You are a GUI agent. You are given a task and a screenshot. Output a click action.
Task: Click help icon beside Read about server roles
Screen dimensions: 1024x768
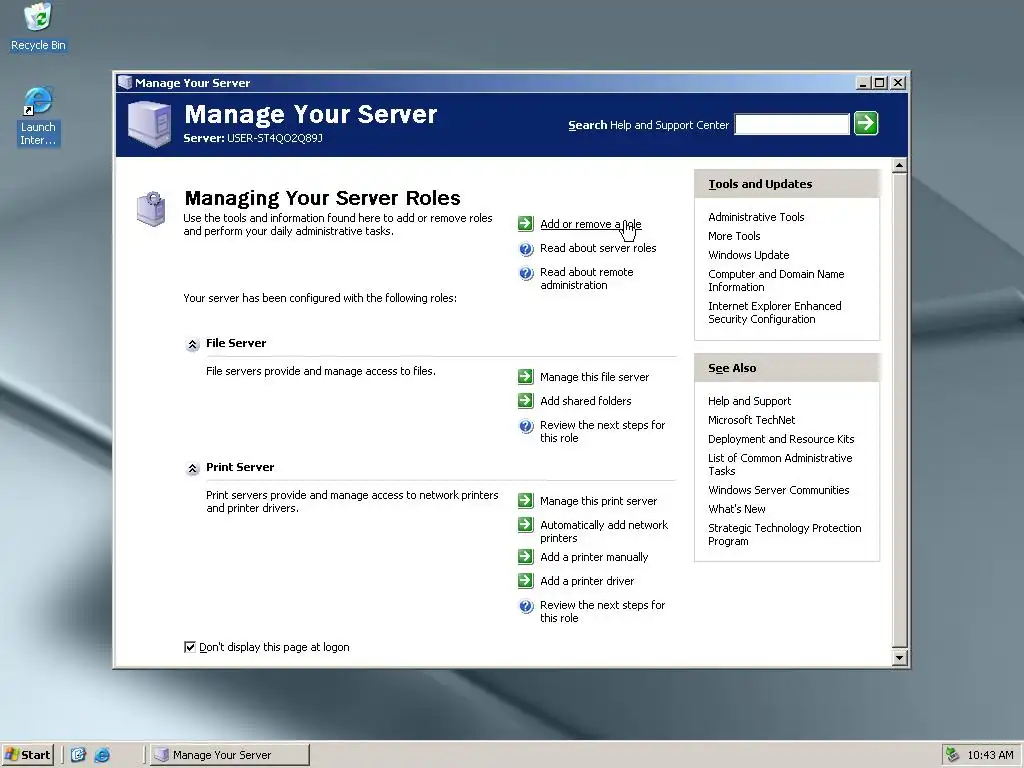point(526,249)
